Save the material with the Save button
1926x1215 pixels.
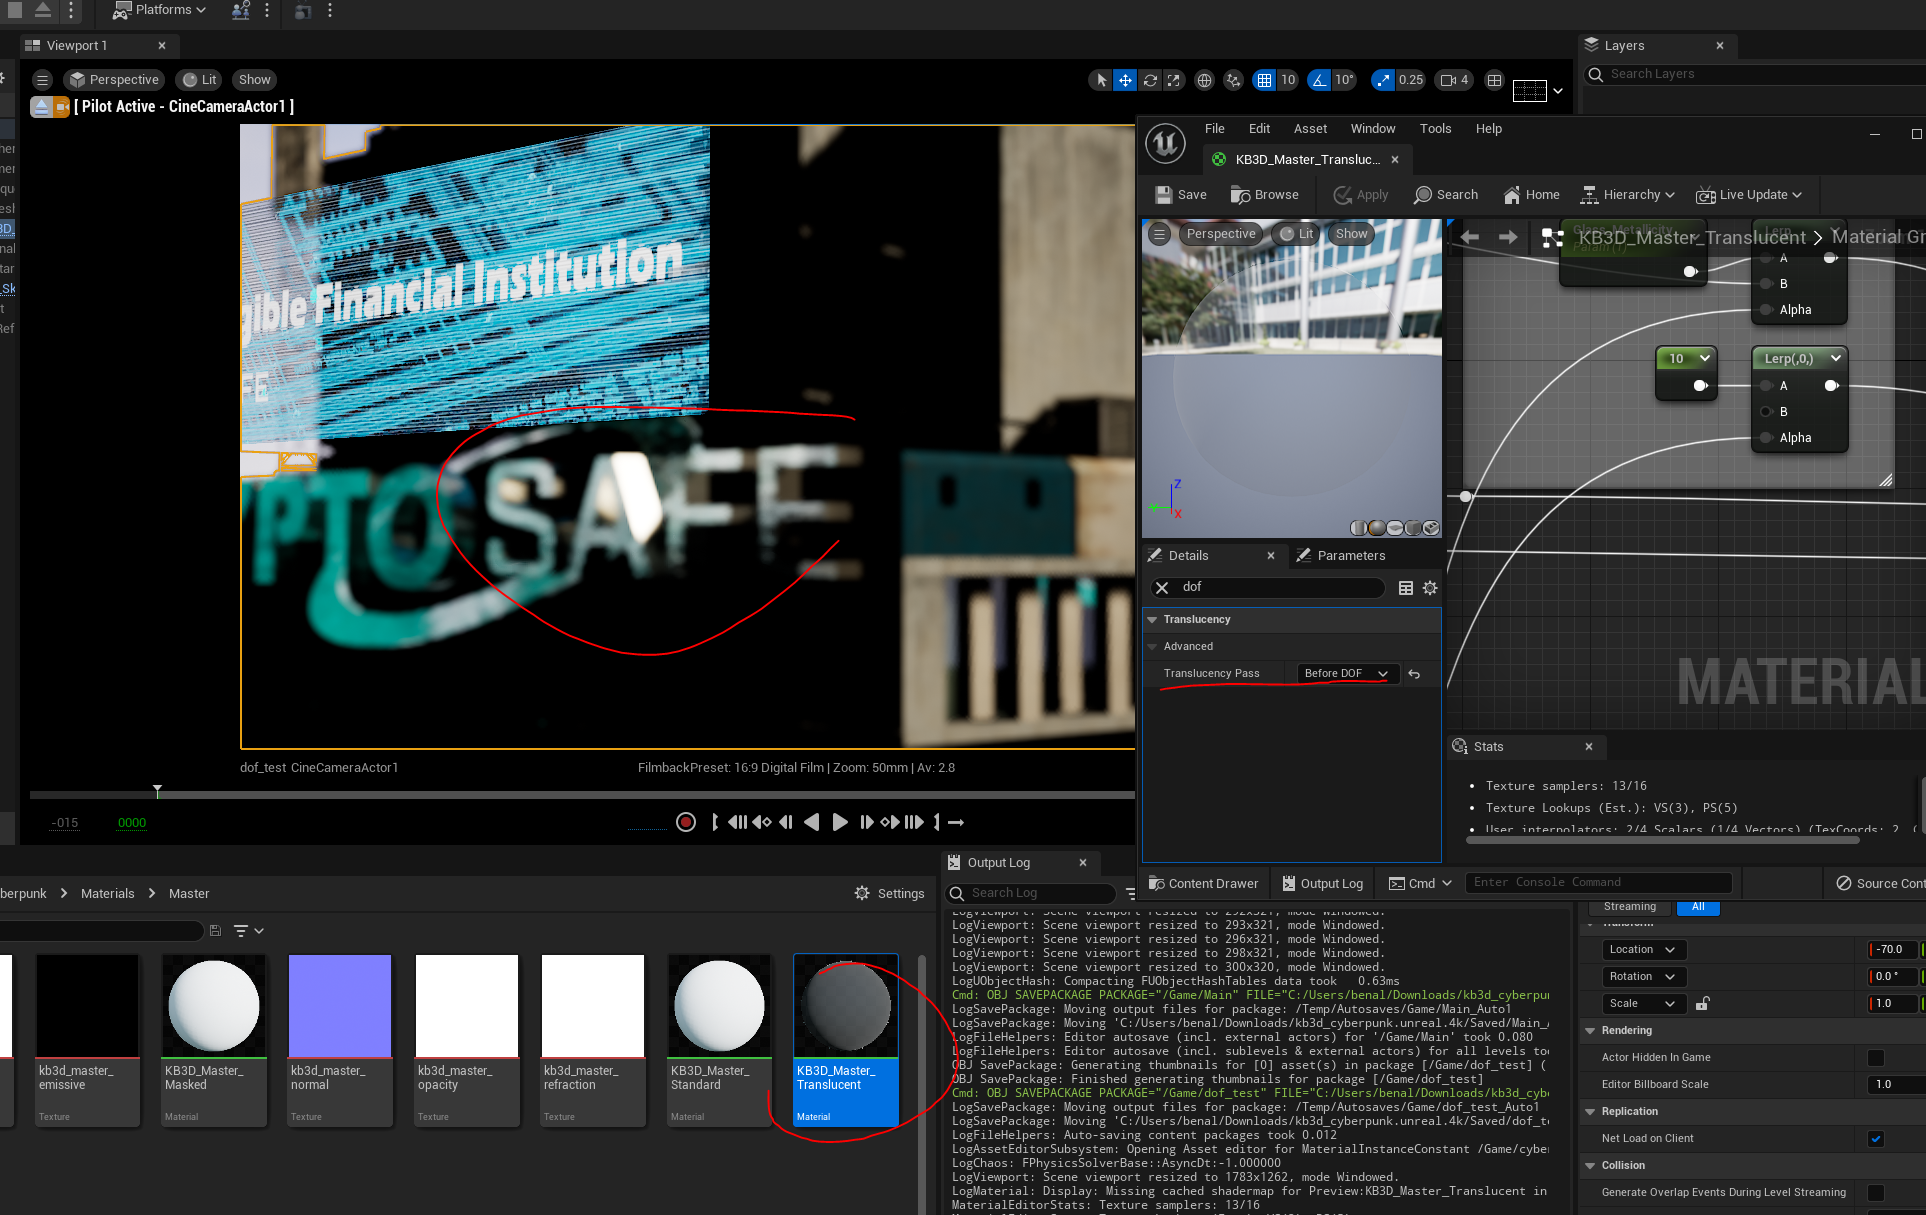pyautogui.click(x=1181, y=195)
